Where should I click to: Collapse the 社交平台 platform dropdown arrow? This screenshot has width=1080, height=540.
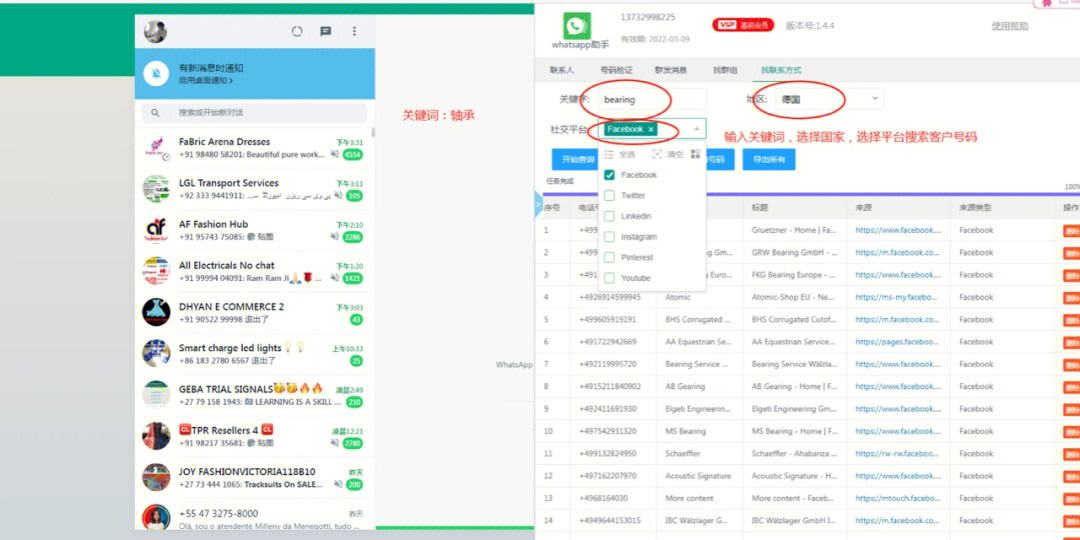[696, 129]
